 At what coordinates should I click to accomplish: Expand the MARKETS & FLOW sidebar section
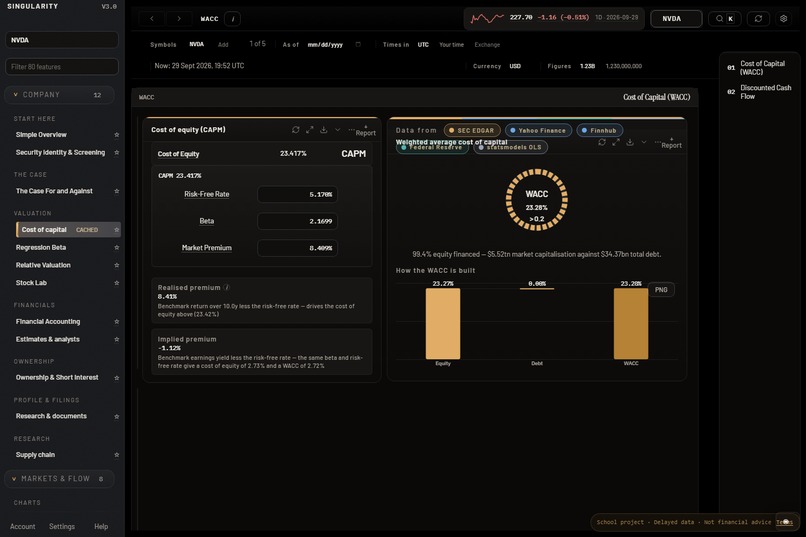(x=59, y=478)
